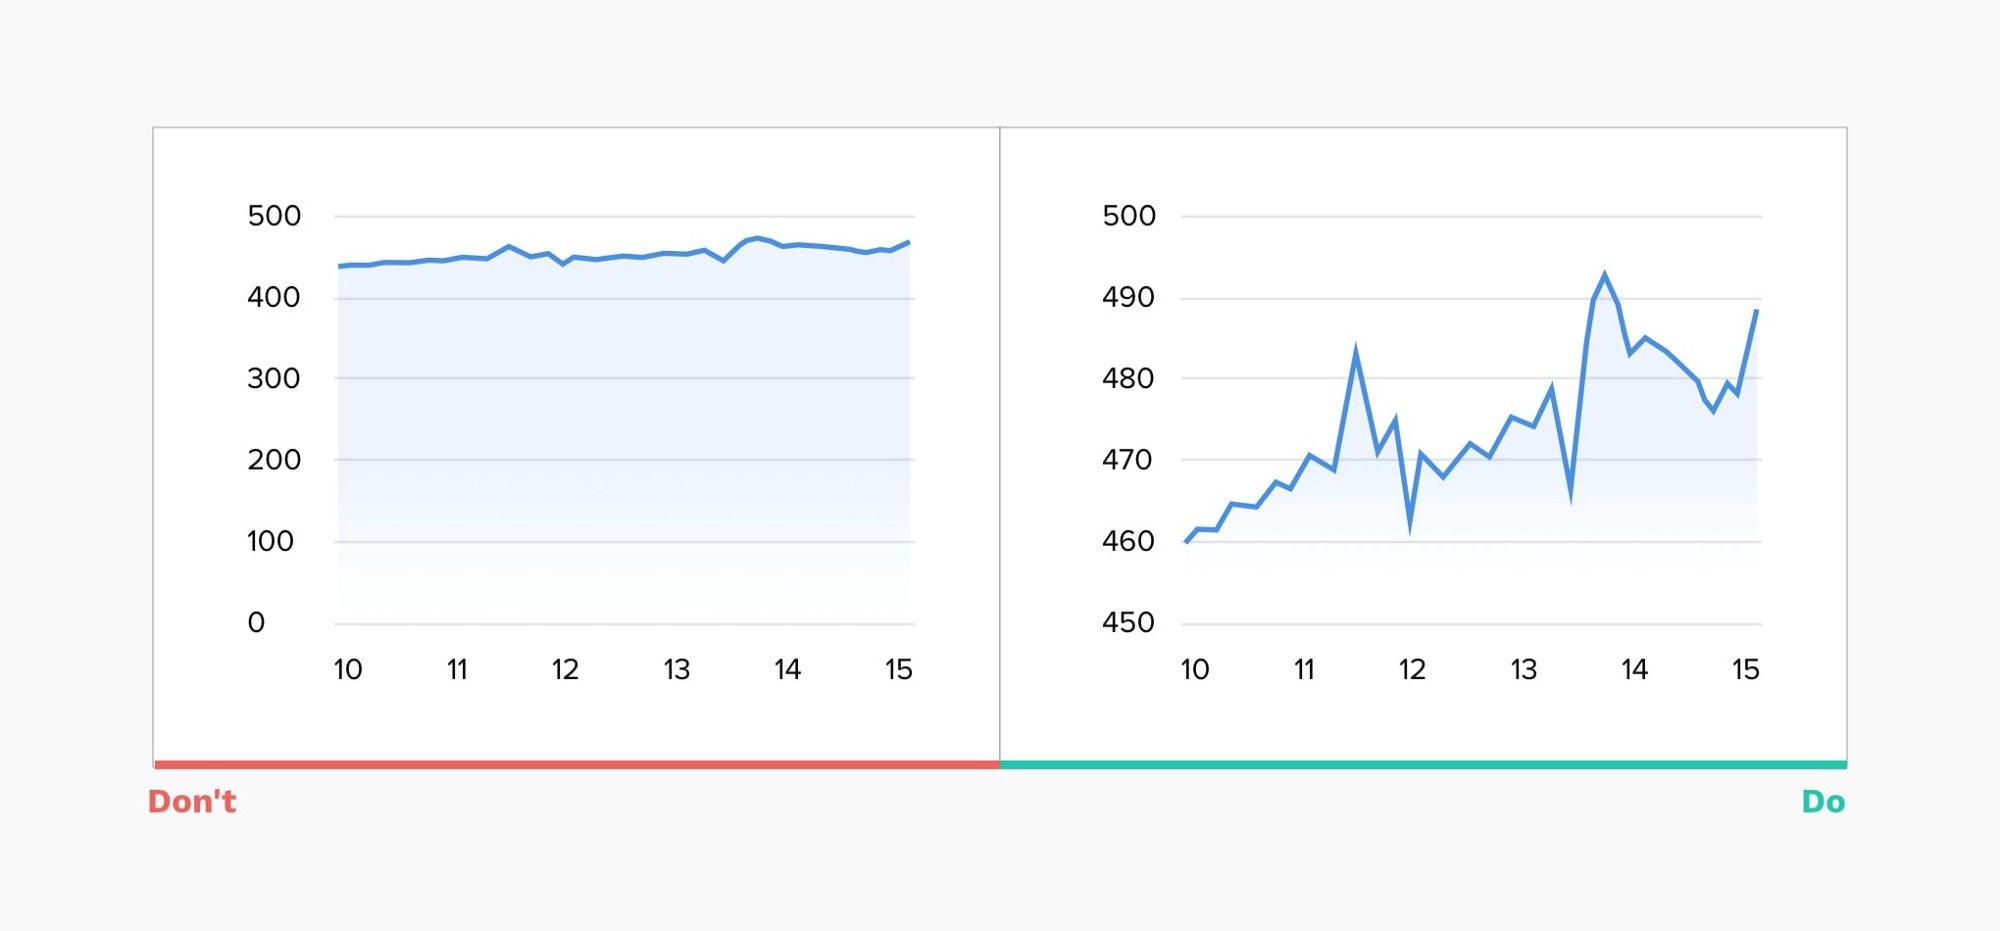
Task: Select the "400" y-axis label
Action: [273, 297]
